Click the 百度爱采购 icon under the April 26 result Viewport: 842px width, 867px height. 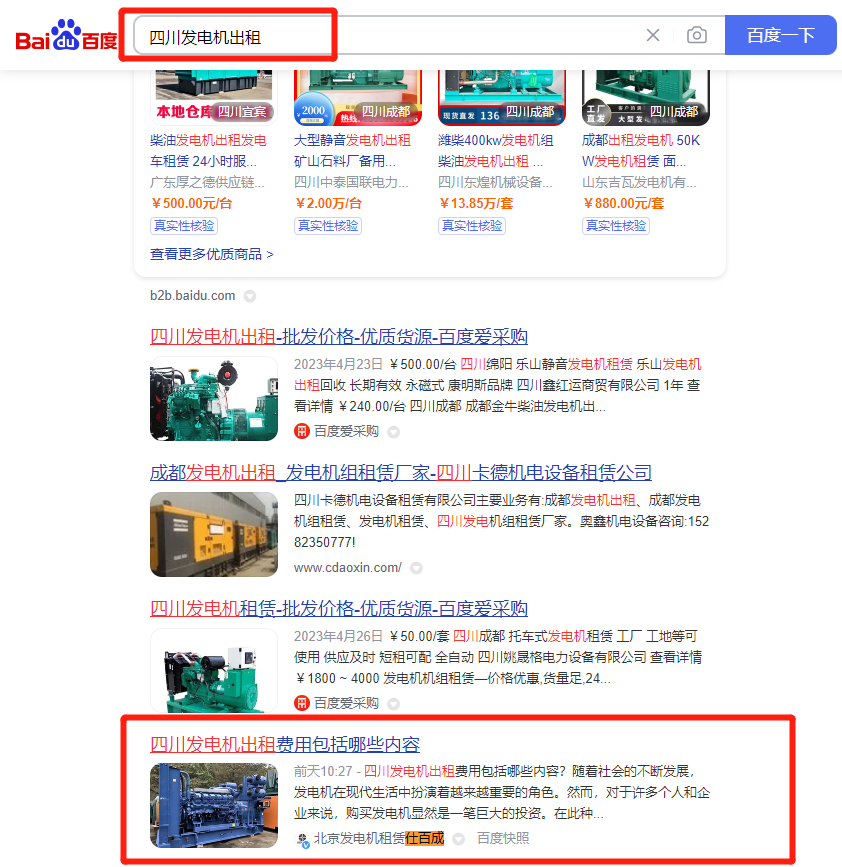coord(302,703)
